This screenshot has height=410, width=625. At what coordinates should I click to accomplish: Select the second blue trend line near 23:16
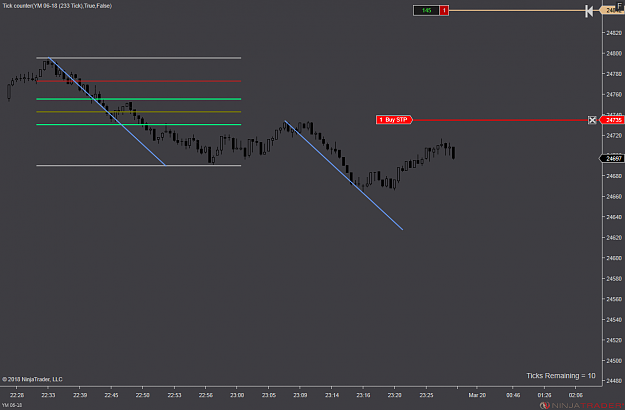click(x=344, y=175)
